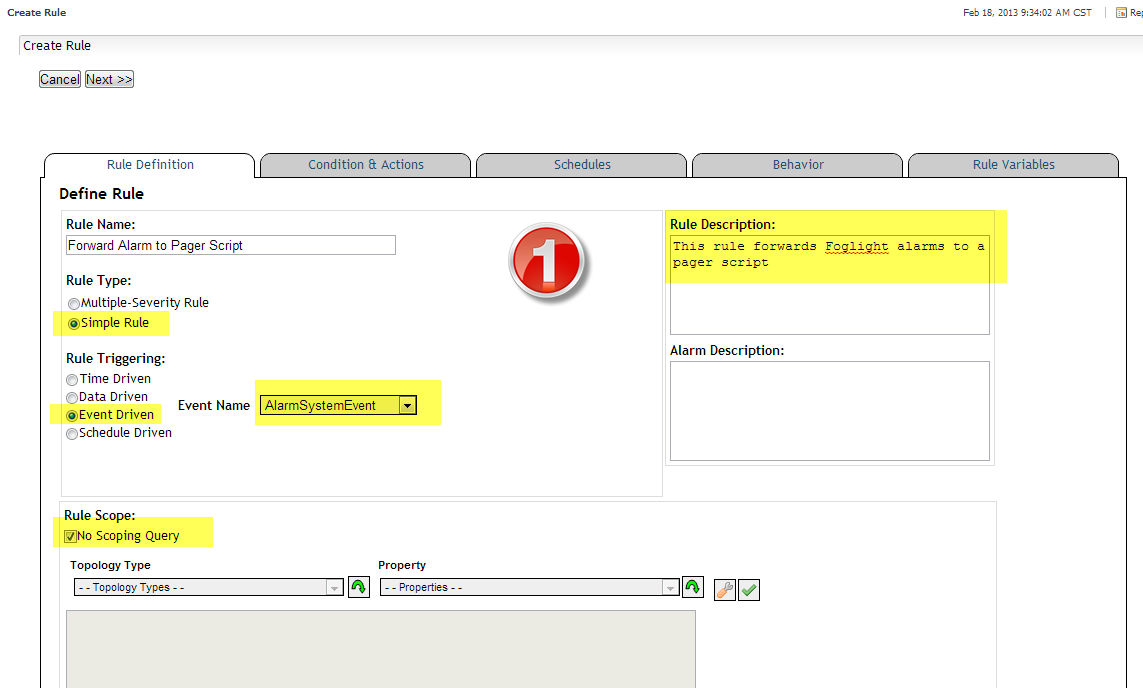This screenshot has height=688, width=1143.
Task: Click the green checkmark validate icon
Action: coord(749,590)
